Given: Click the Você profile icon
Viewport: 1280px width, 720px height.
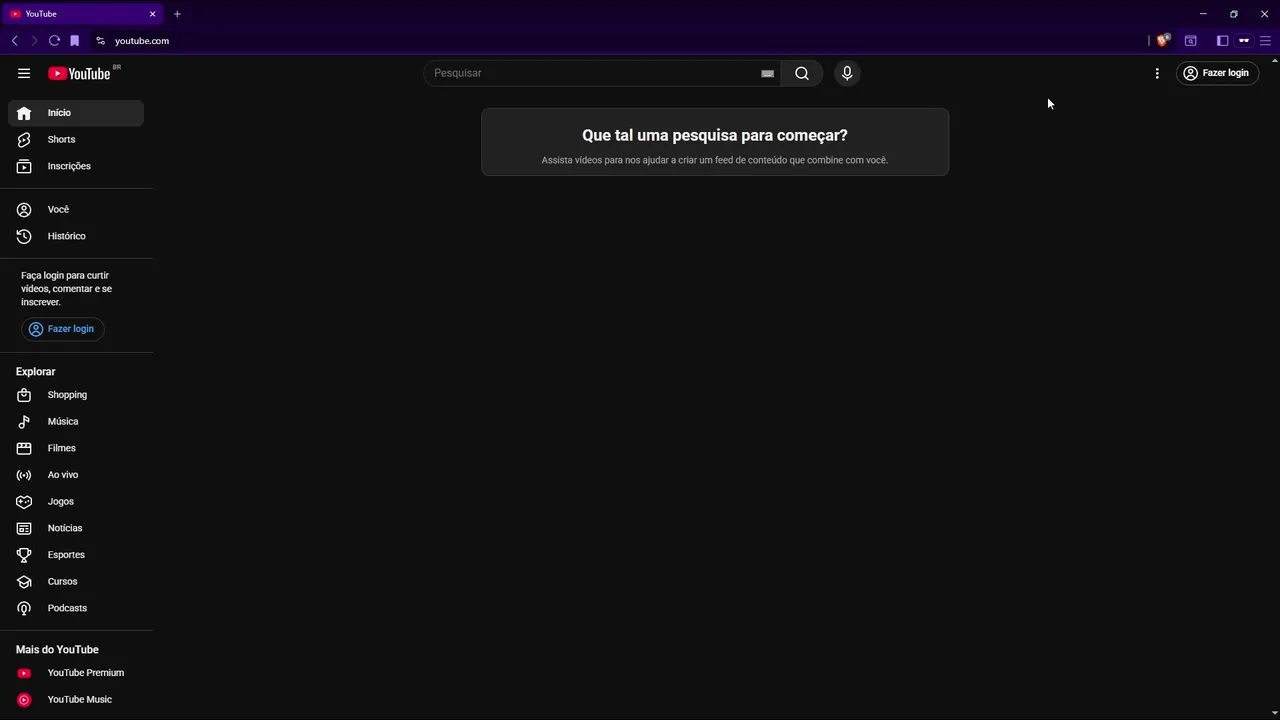Looking at the screenshot, I should [24, 210].
